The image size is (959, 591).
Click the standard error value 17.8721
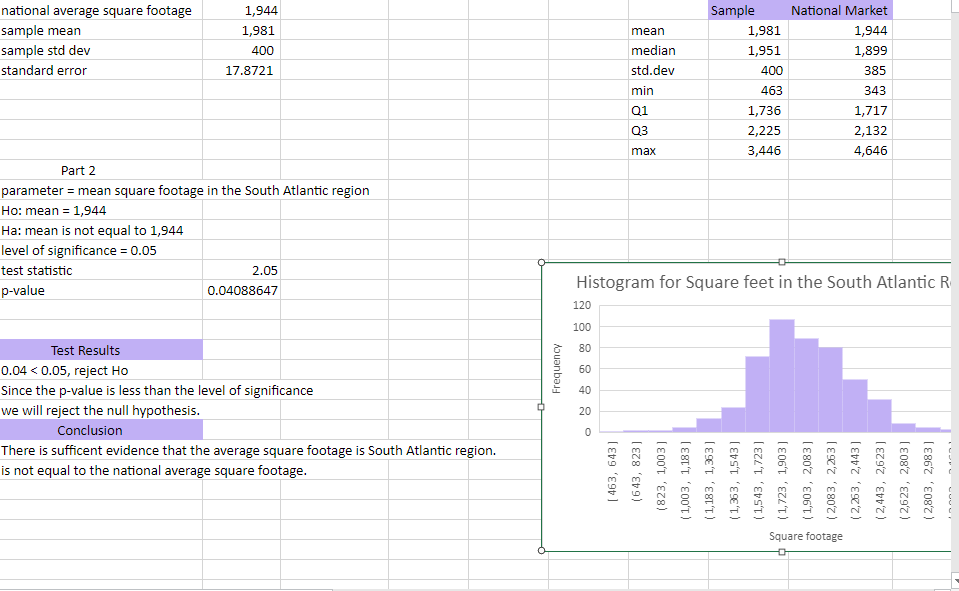[242, 70]
